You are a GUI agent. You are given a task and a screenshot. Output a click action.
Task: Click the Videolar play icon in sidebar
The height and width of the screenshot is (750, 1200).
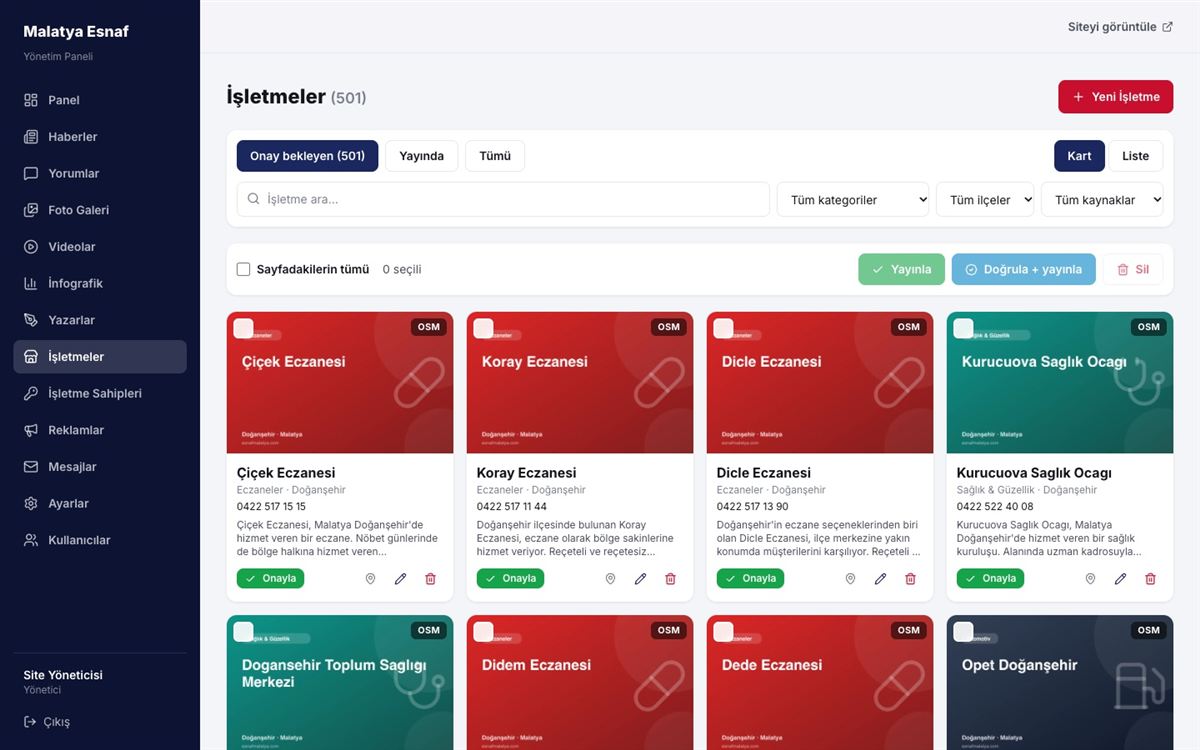[31, 247]
